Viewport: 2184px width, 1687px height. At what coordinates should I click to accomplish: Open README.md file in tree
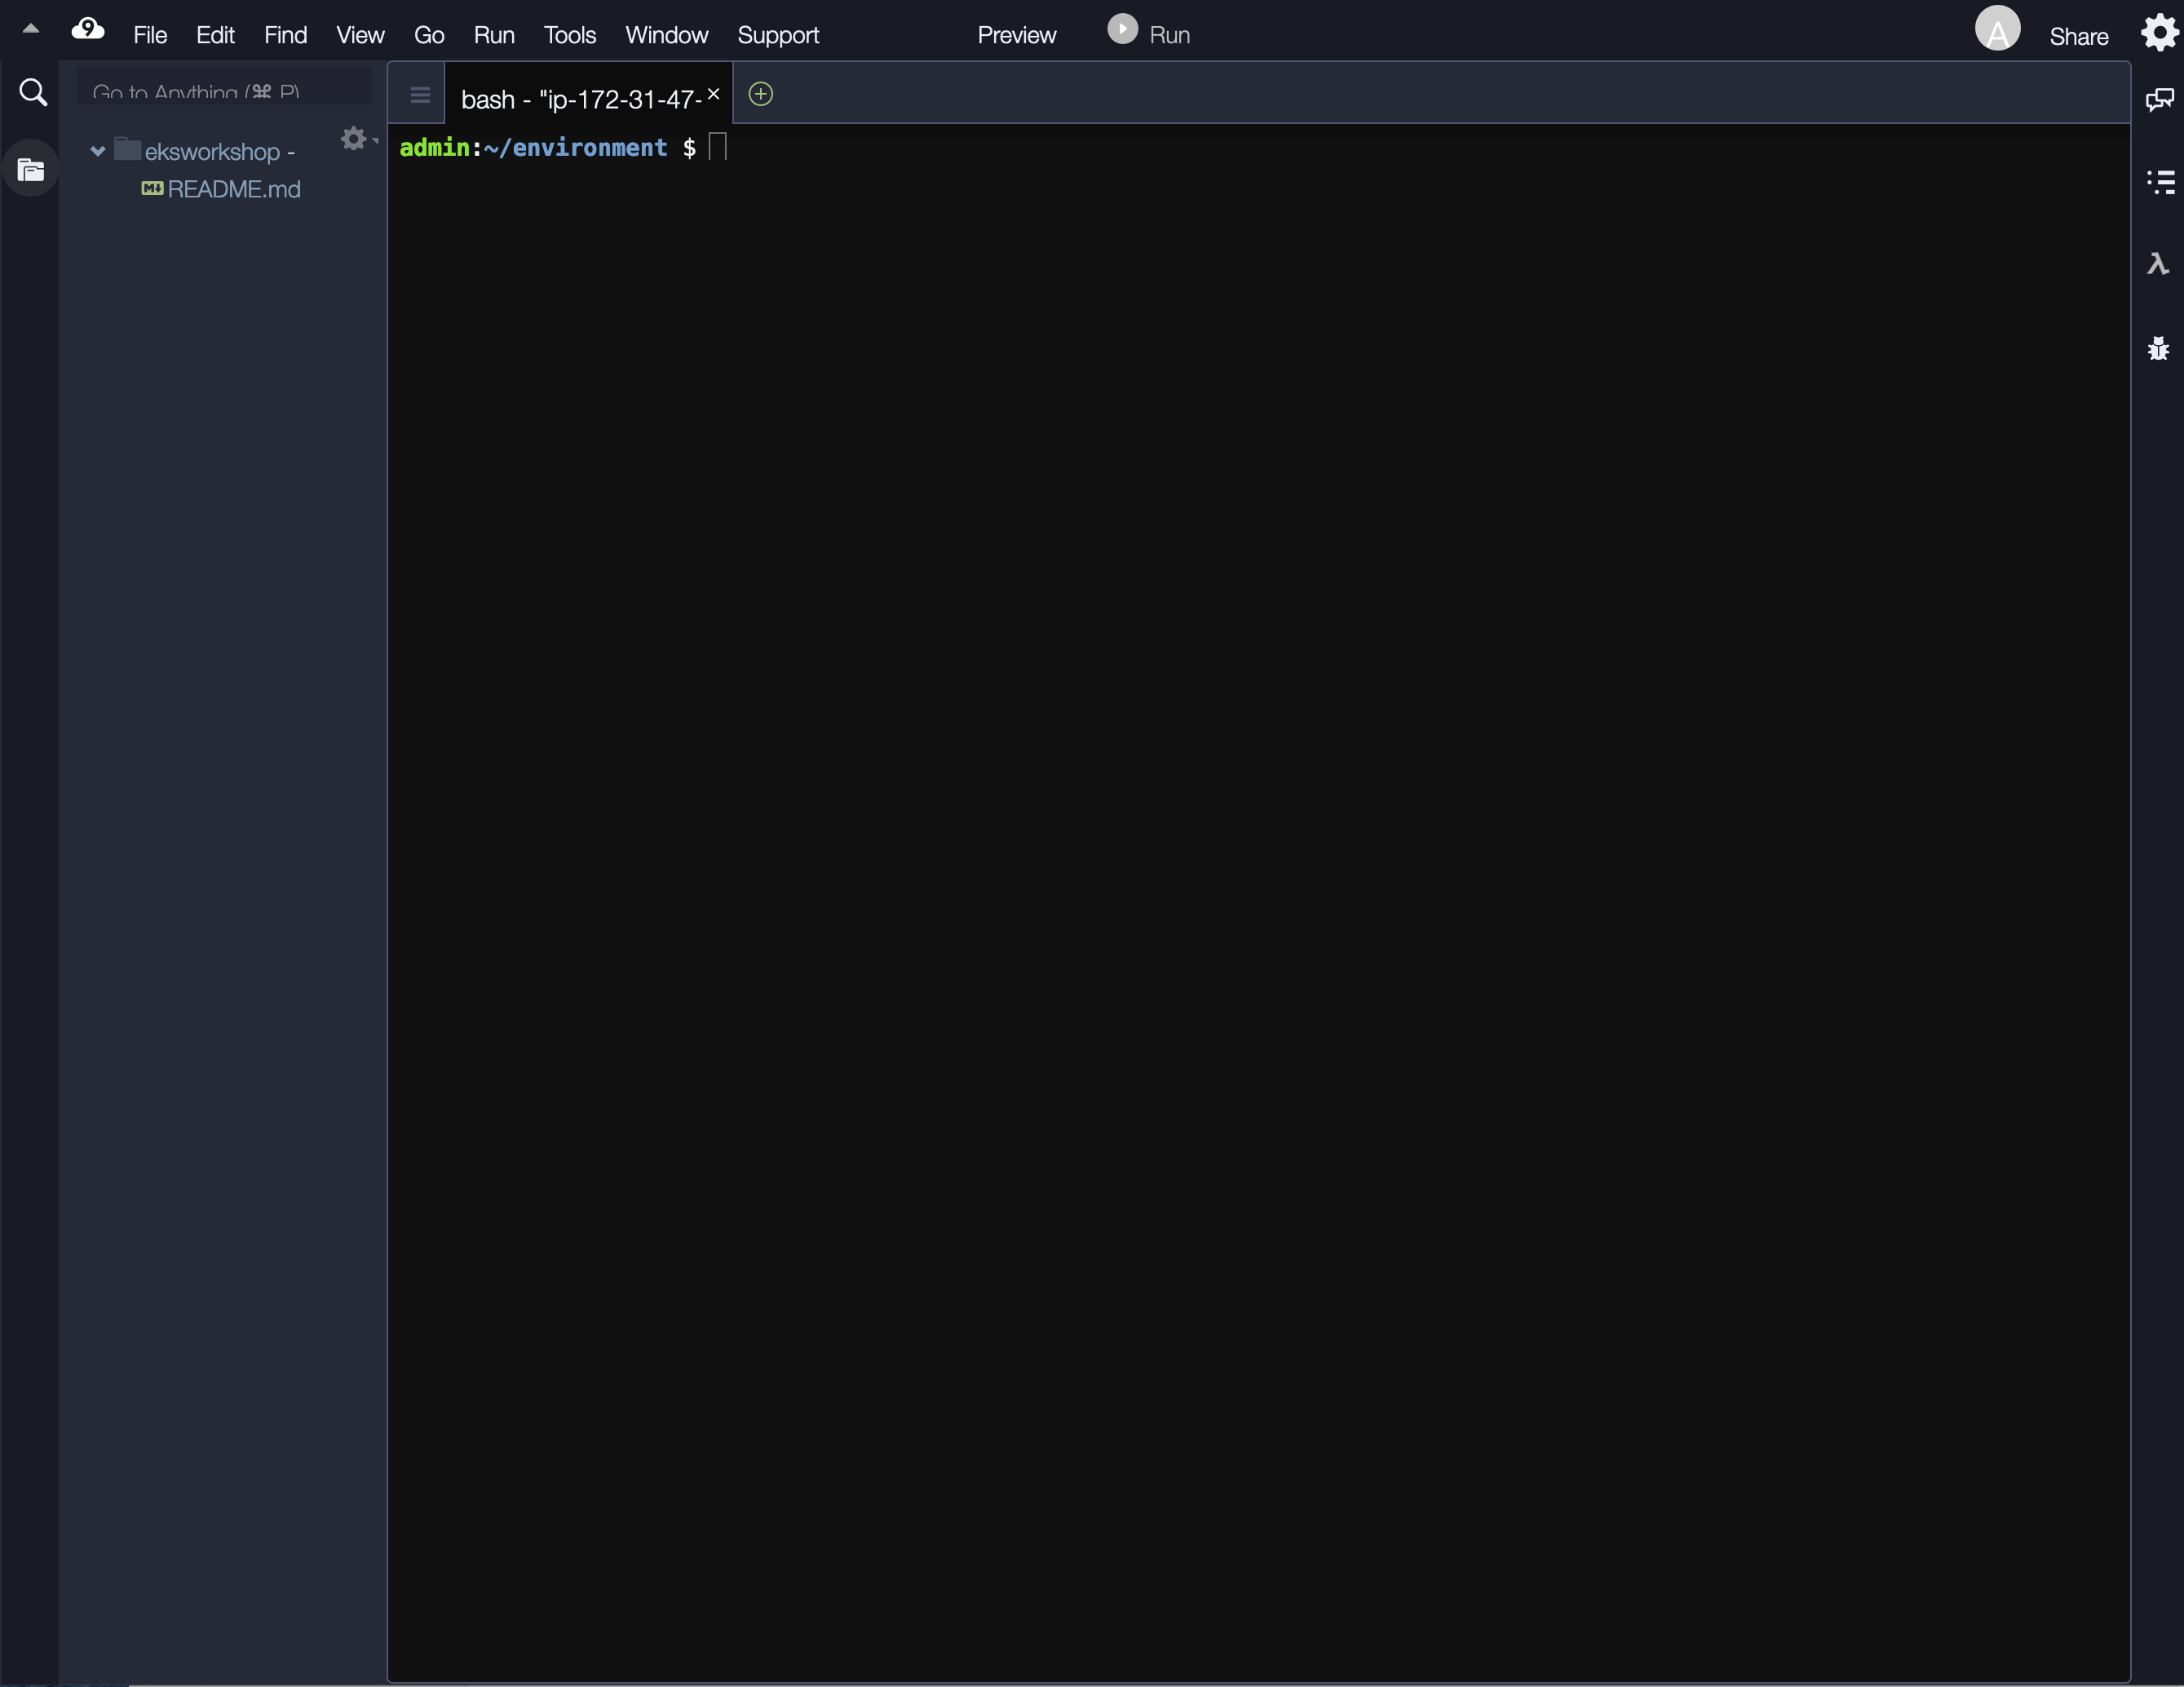(233, 189)
